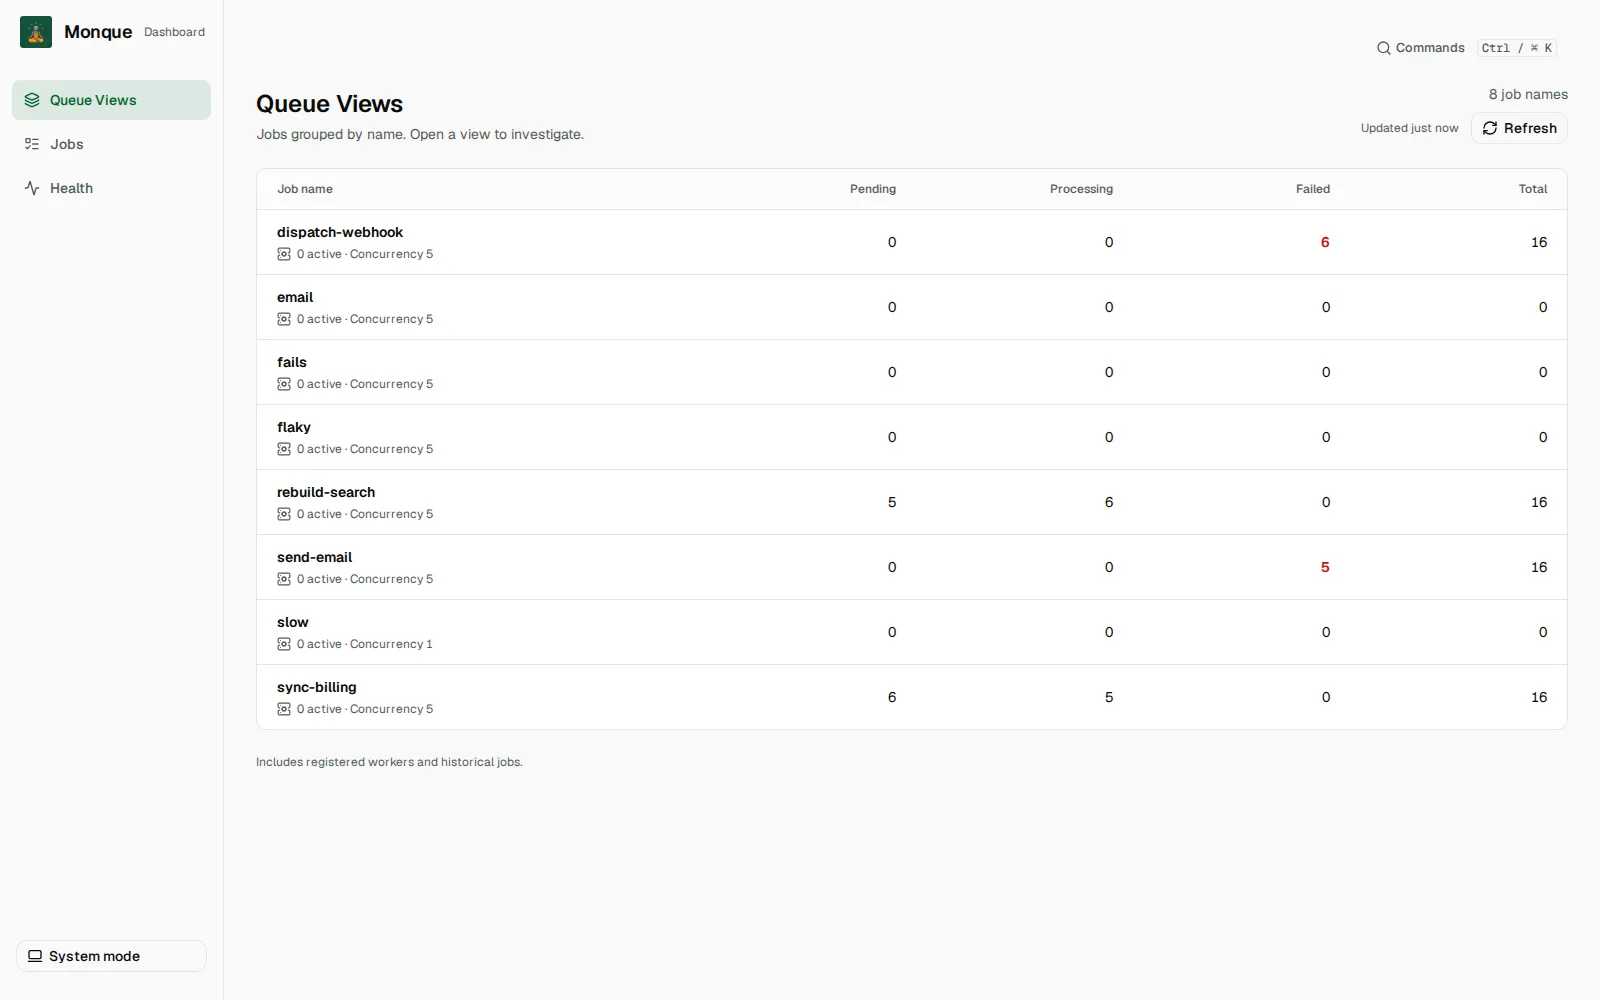Click the System mode monitor icon
Image resolution: width=1600 pixels, height=1000 pixels.
click(35, 956)
